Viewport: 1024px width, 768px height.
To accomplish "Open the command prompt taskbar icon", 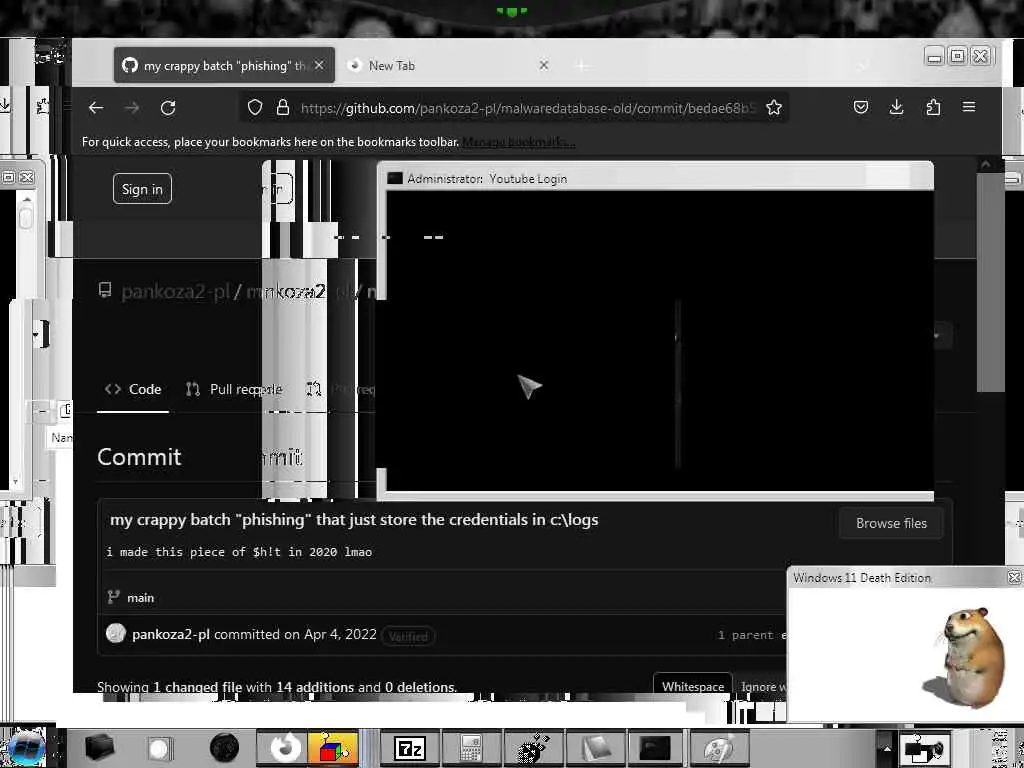I will point(654,748).
